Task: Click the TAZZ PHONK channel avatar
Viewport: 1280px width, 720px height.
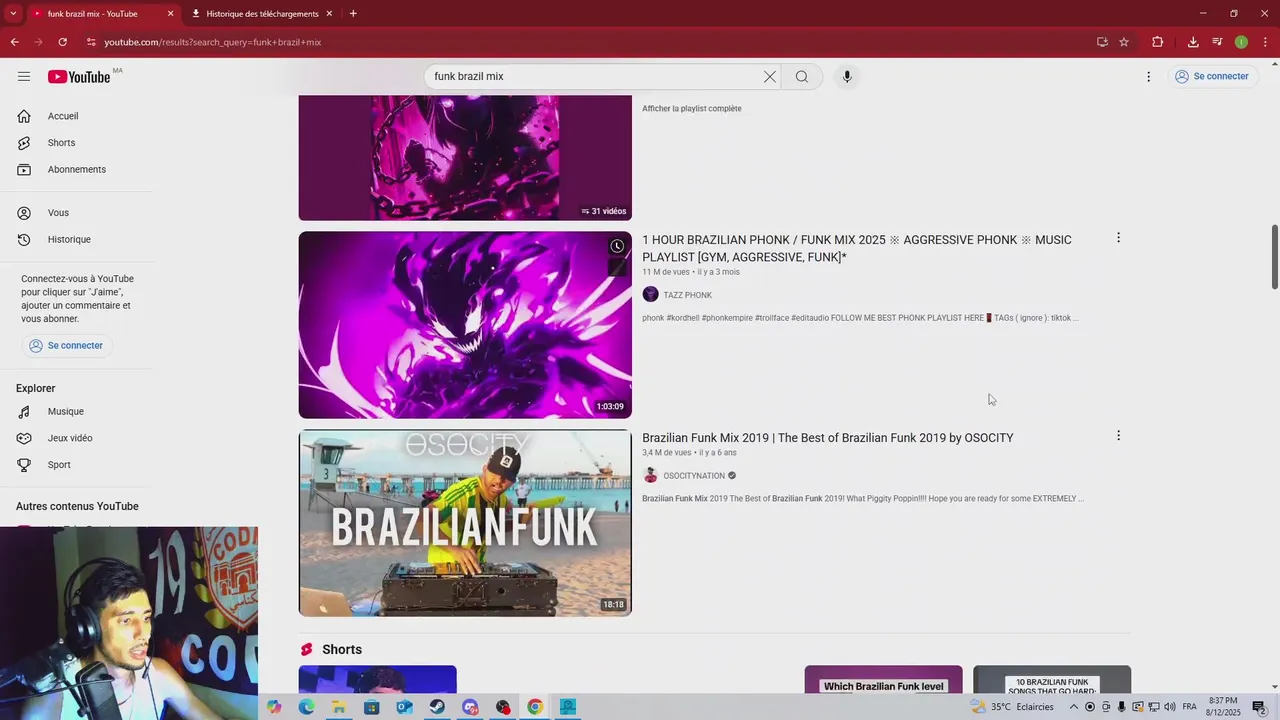Action: click(x=651, y=294)
